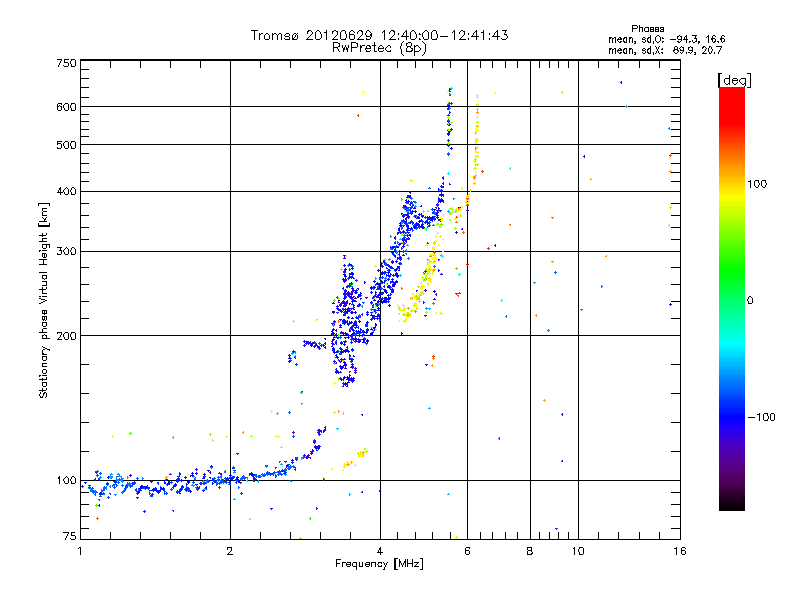Click the y-axis tick label '300'
800x600 pixels.
(x=66, y=251)
